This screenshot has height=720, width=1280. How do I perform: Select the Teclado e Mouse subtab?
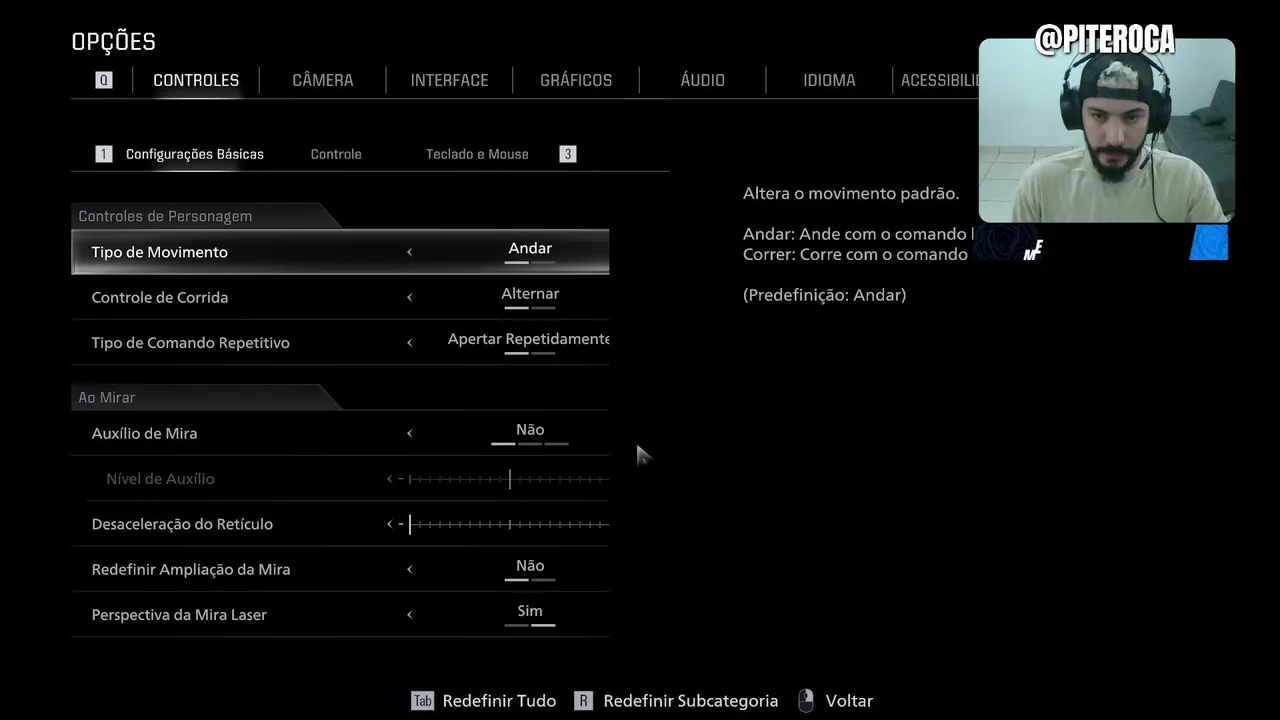tap(477, 154)
